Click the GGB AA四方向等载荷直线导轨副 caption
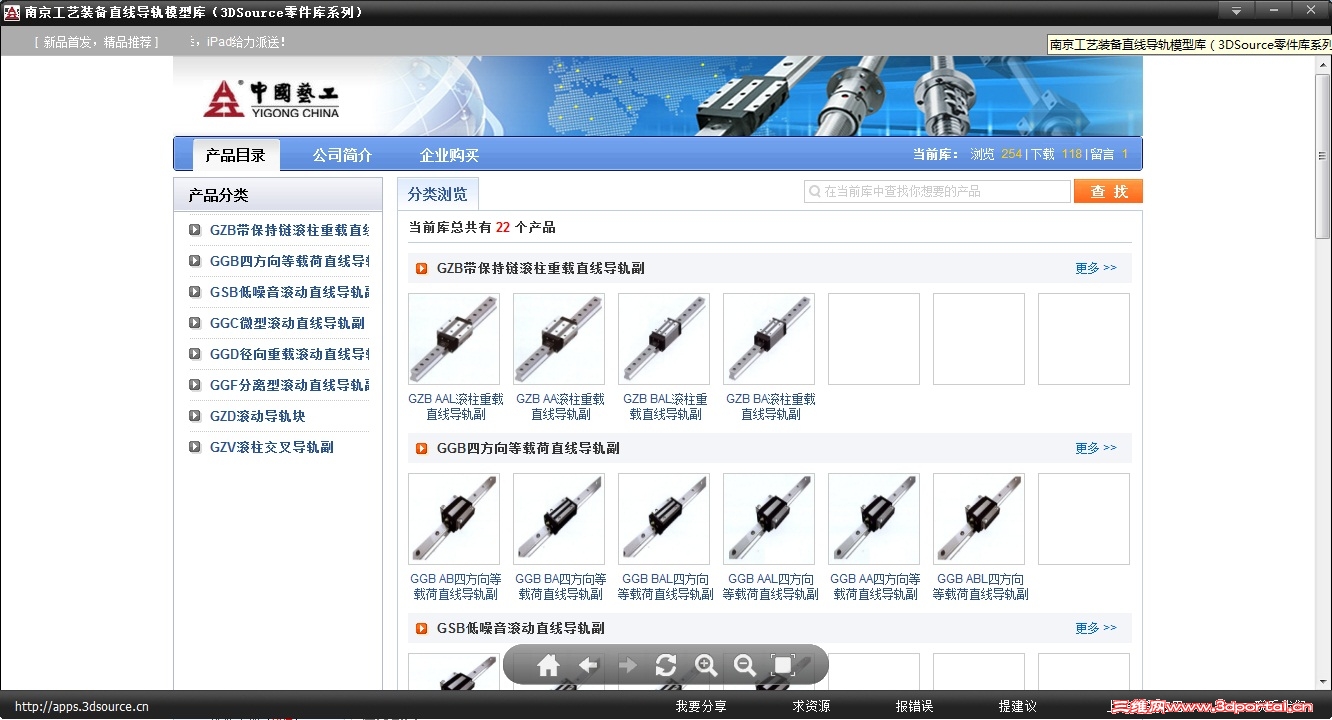This screenshot has height=720, width=1332. pyautogui.click(x=875, y=587)
